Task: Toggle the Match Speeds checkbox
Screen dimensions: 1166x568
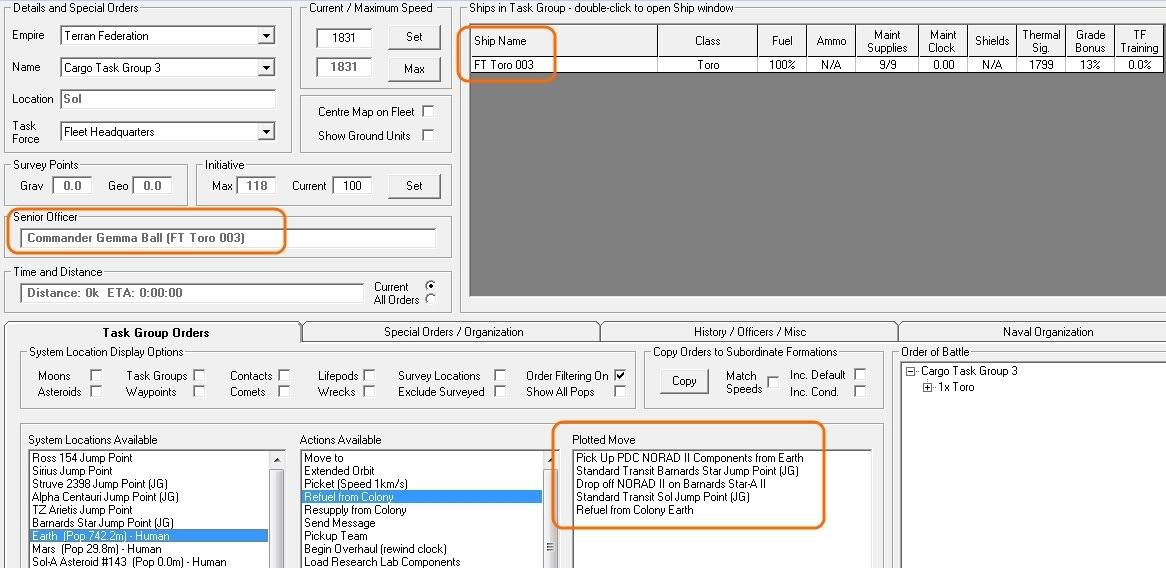Action: point(773,382)
